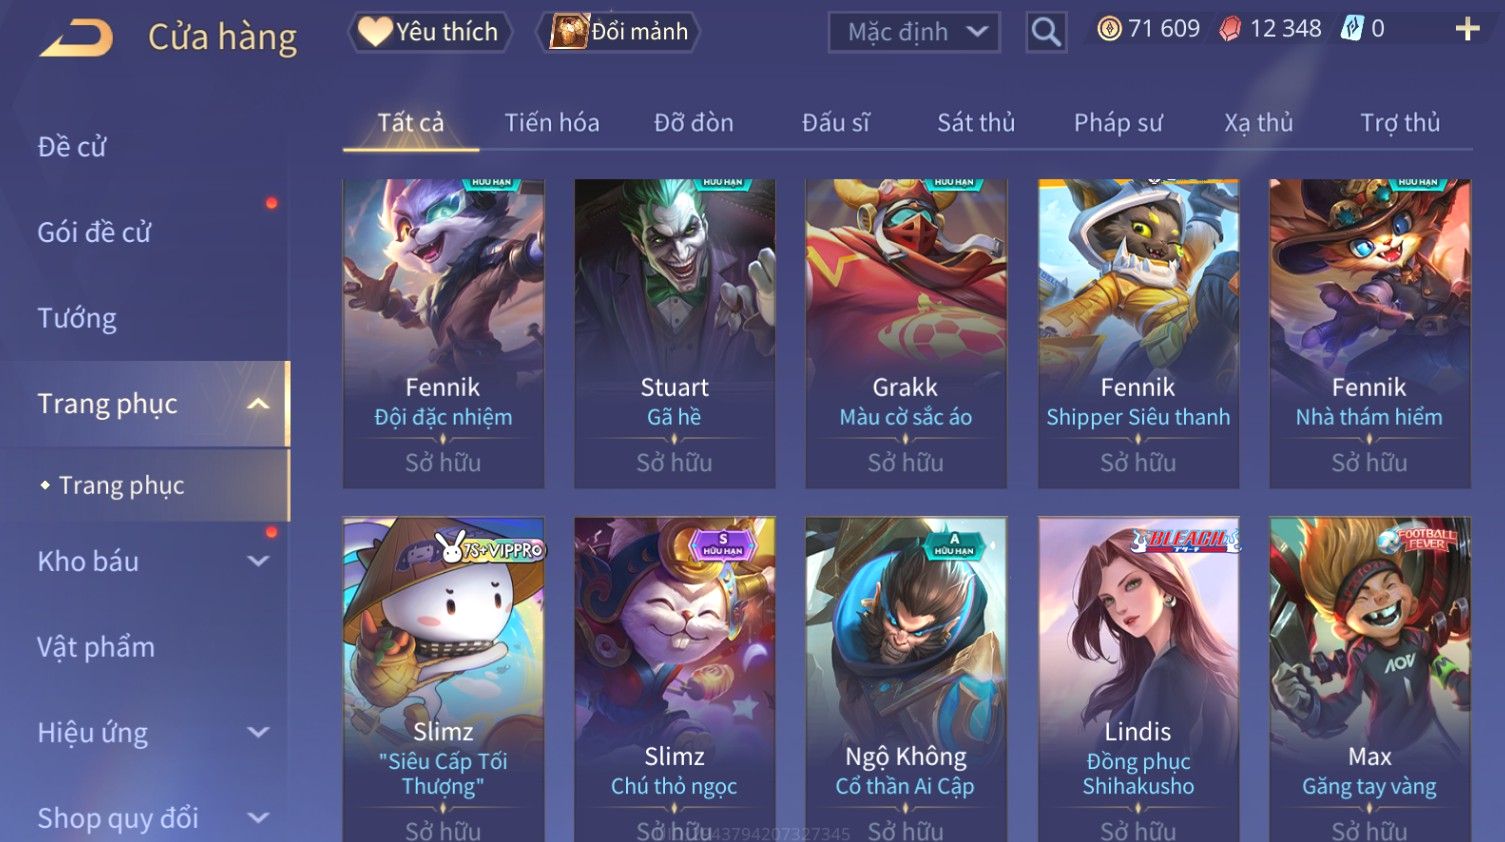Tap the back arrow icon

tap(76, 38)
